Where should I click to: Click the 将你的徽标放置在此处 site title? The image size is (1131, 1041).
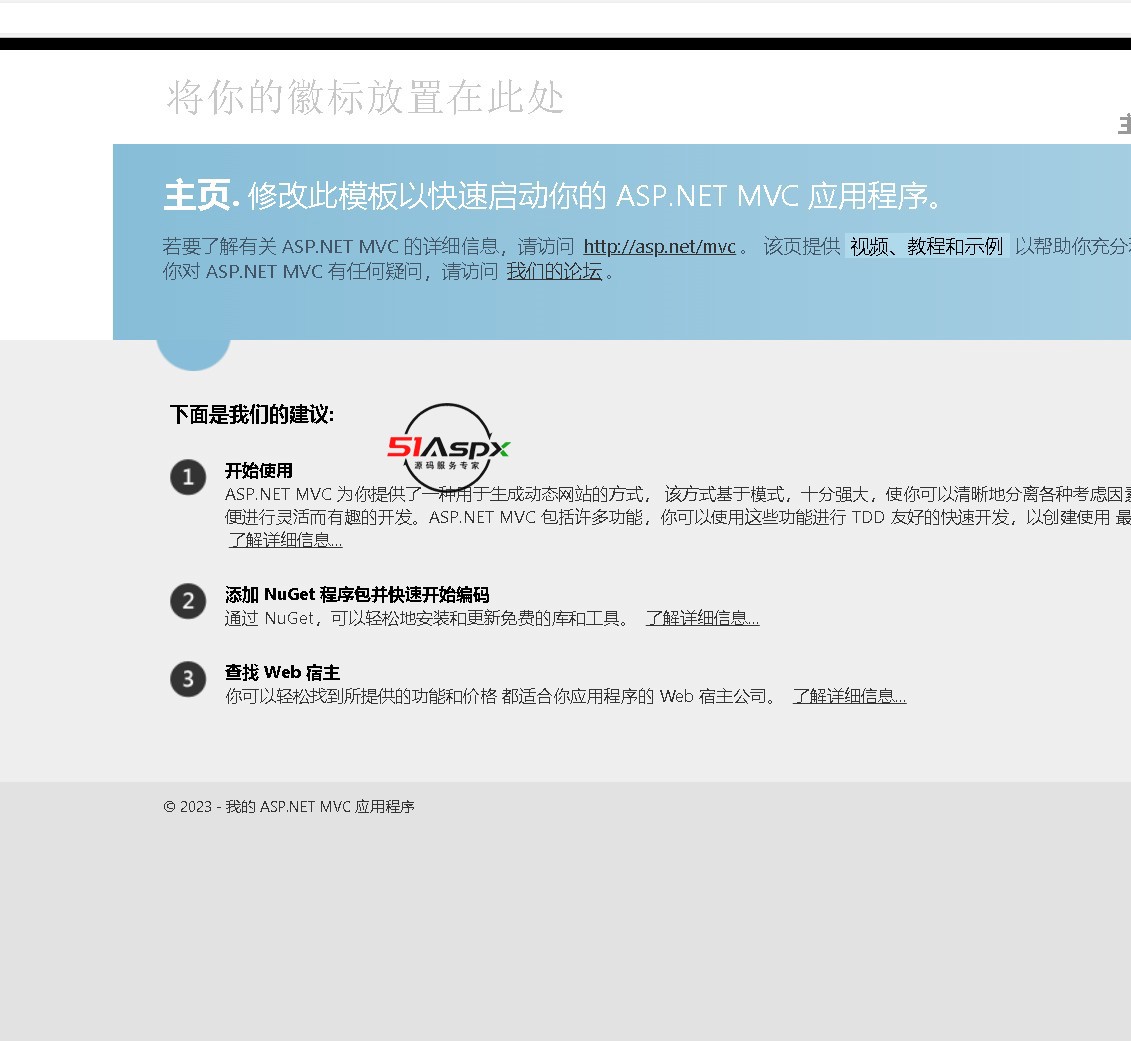(x=365, y=97)
